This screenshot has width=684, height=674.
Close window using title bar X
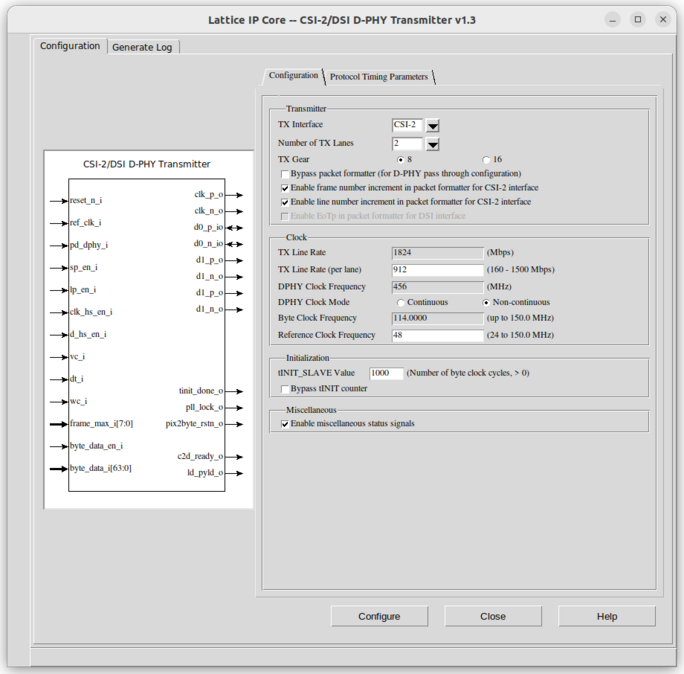tap(663, 19)
